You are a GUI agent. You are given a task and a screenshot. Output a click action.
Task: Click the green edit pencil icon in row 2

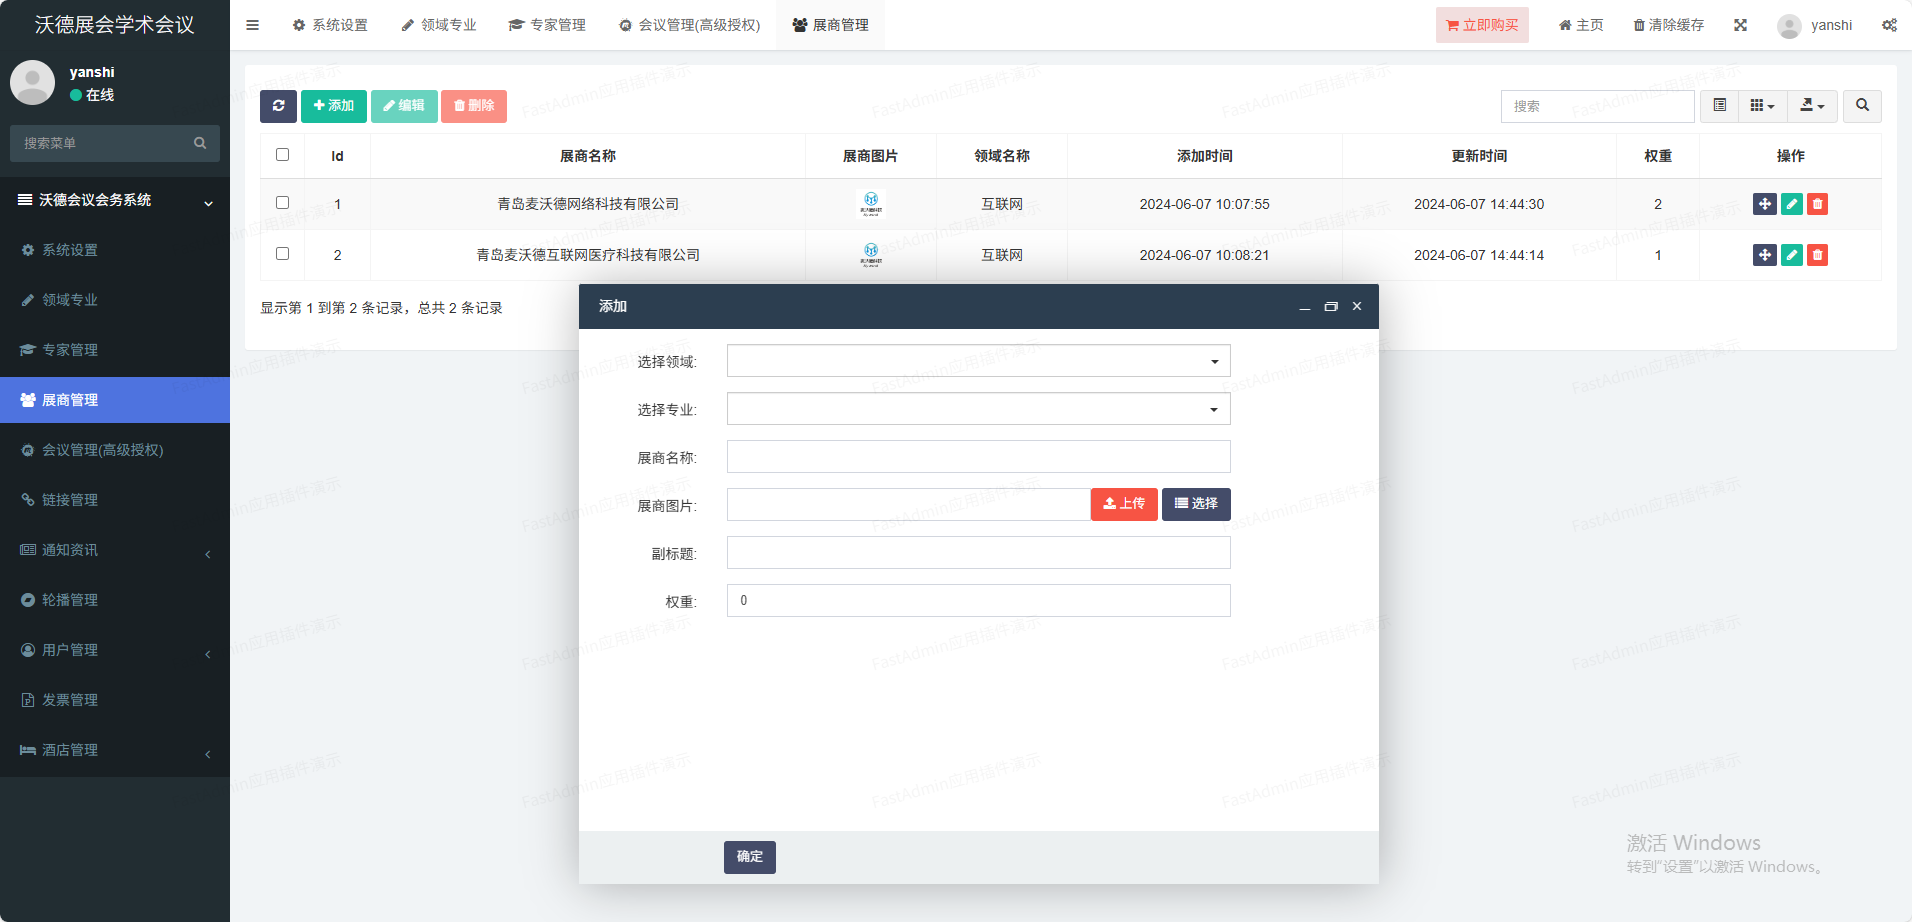pyautogui.click(x=1791, y=255)
